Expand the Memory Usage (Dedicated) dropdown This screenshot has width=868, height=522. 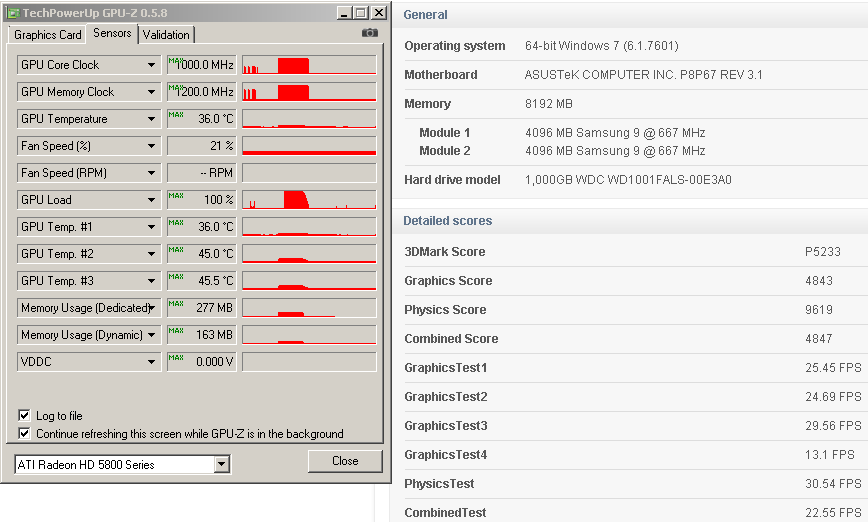[x=89, y=308]
